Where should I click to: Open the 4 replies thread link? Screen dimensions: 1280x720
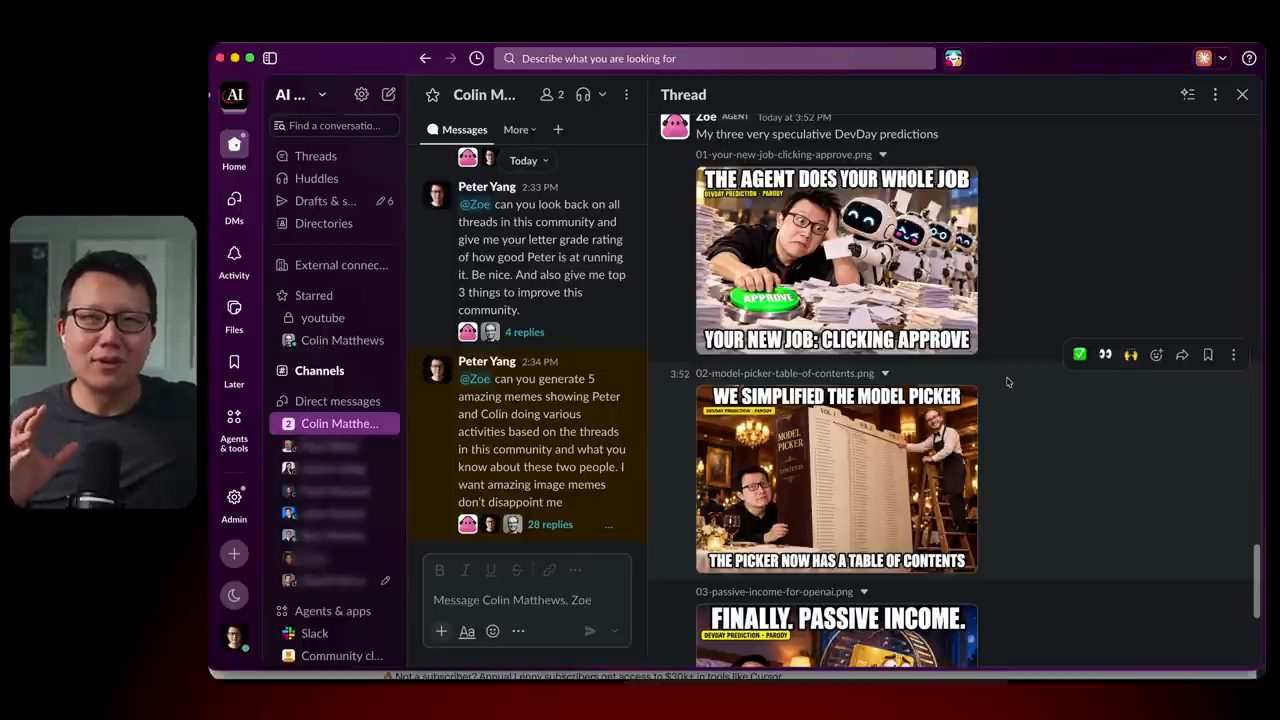click(525, 332)
